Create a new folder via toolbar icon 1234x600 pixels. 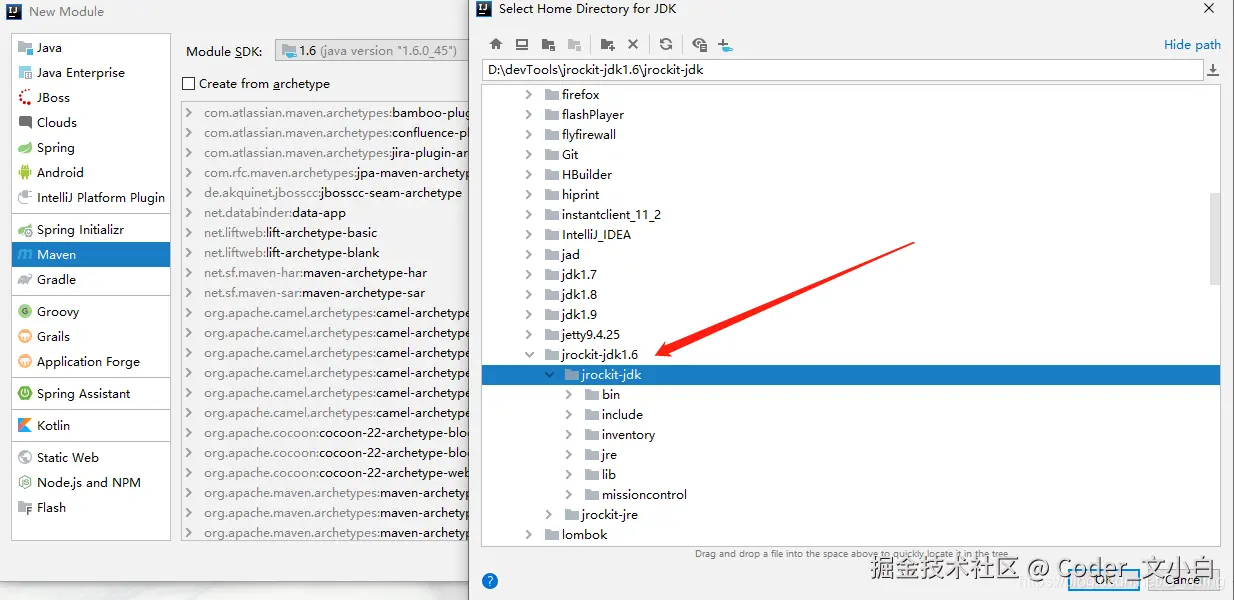tap(607, 44)
